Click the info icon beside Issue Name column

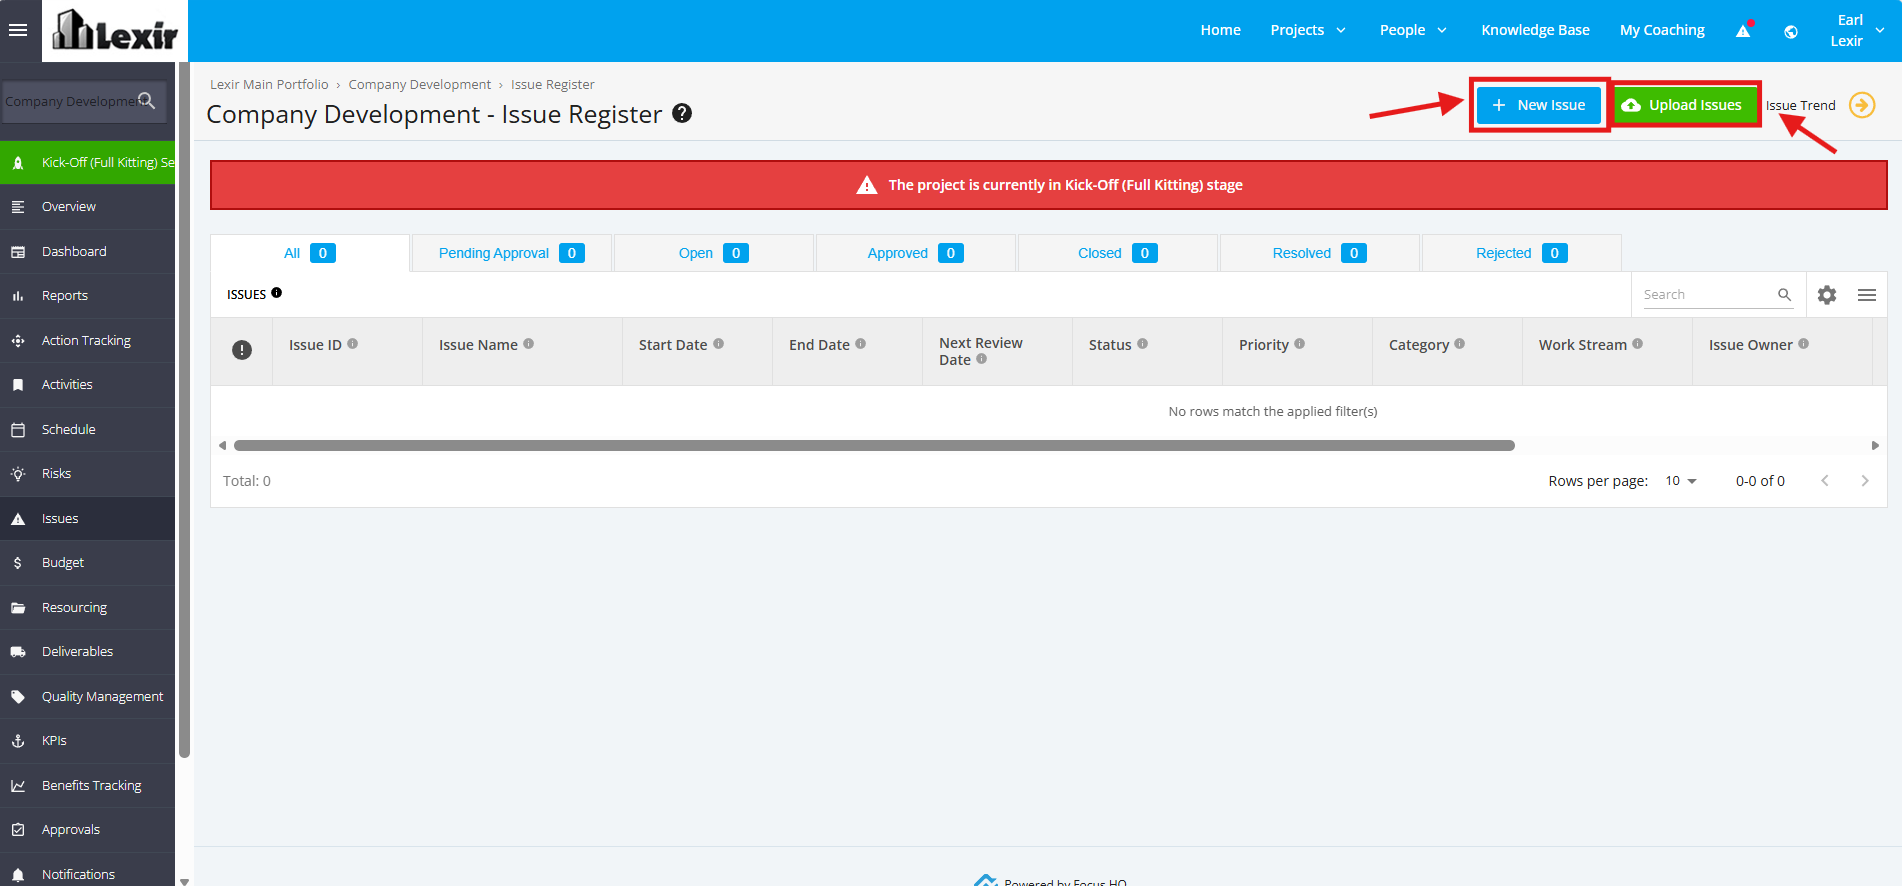click(x=529, y=344)
